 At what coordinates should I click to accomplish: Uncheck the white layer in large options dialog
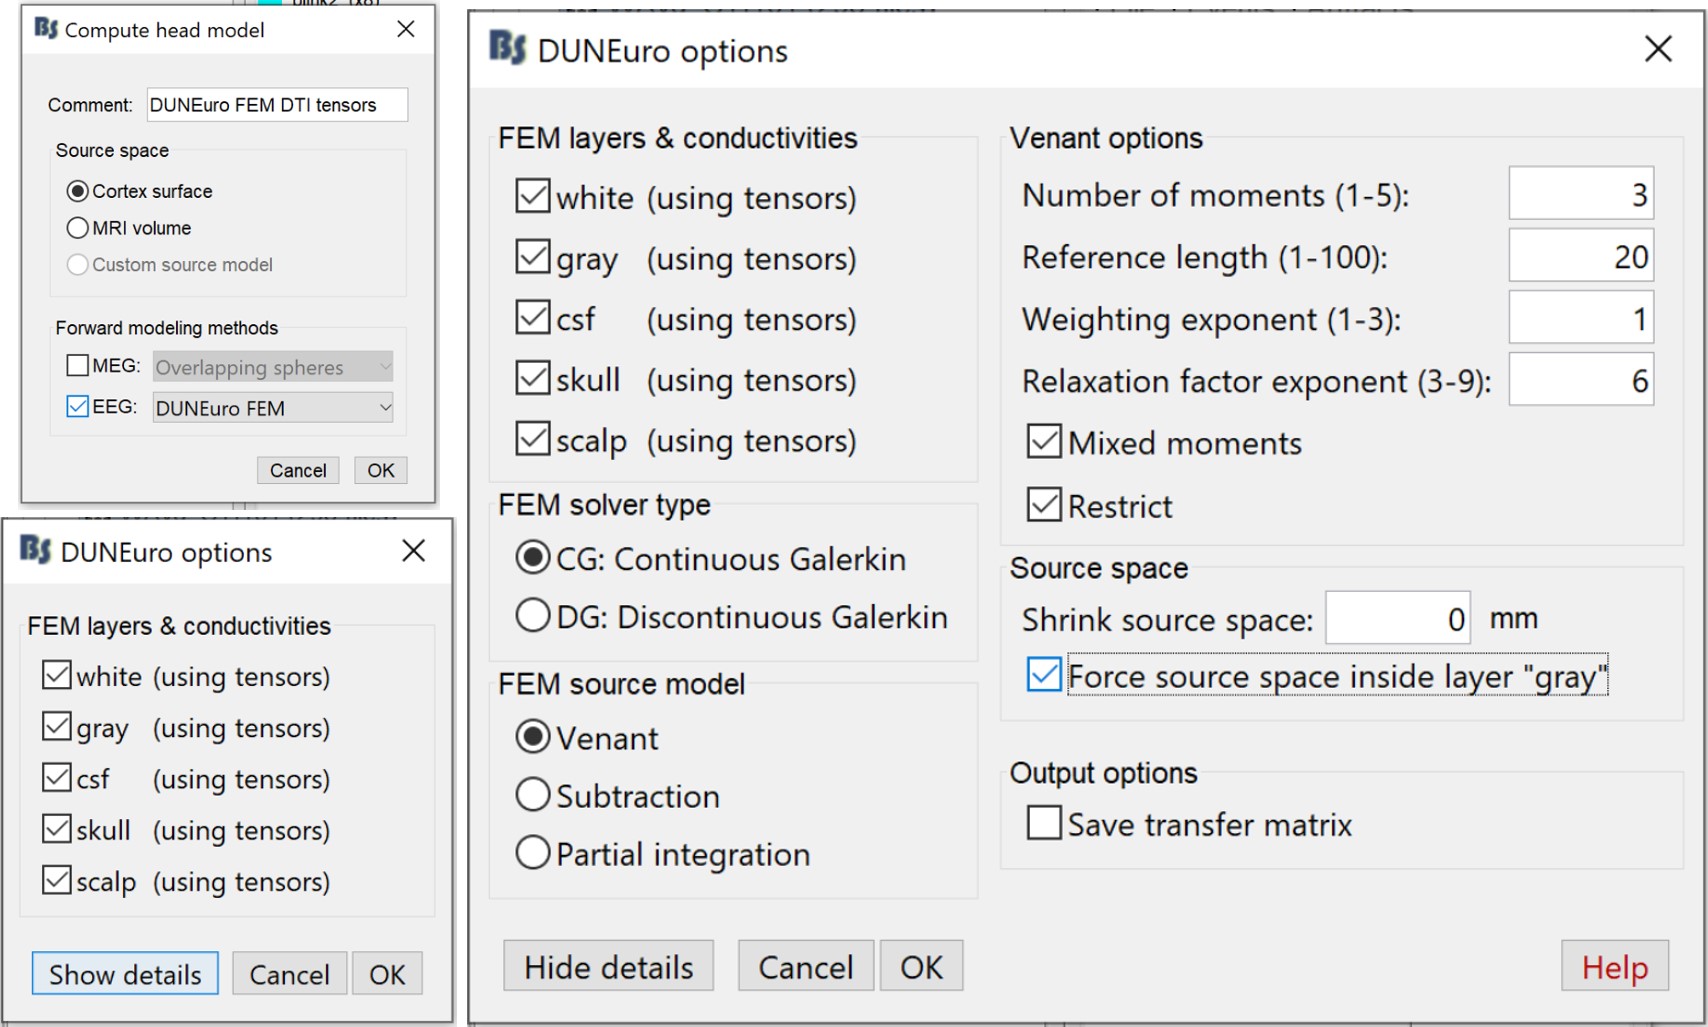(533, 197)
